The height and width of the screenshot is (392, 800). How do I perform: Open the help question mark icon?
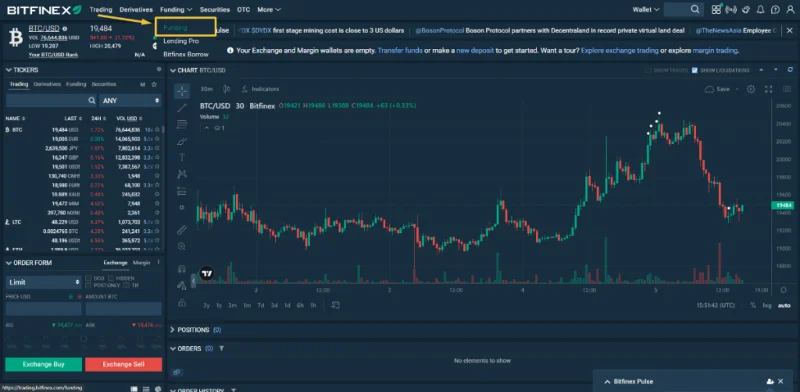coord(775,9)
